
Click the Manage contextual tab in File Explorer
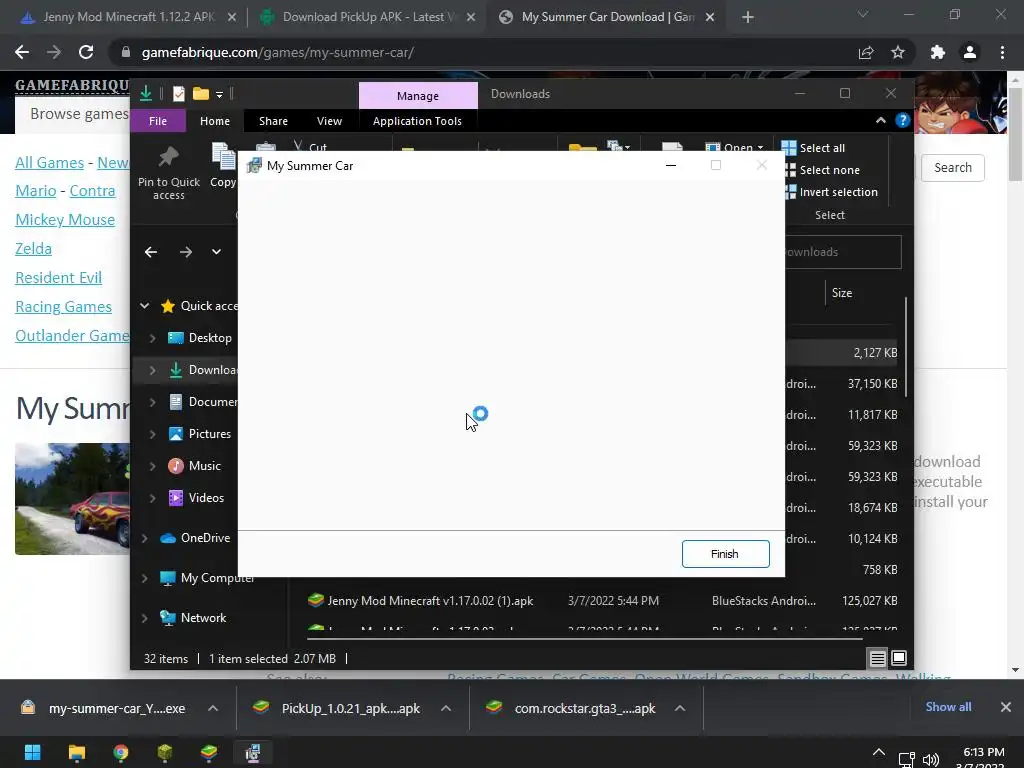click(x=418, y=95)
